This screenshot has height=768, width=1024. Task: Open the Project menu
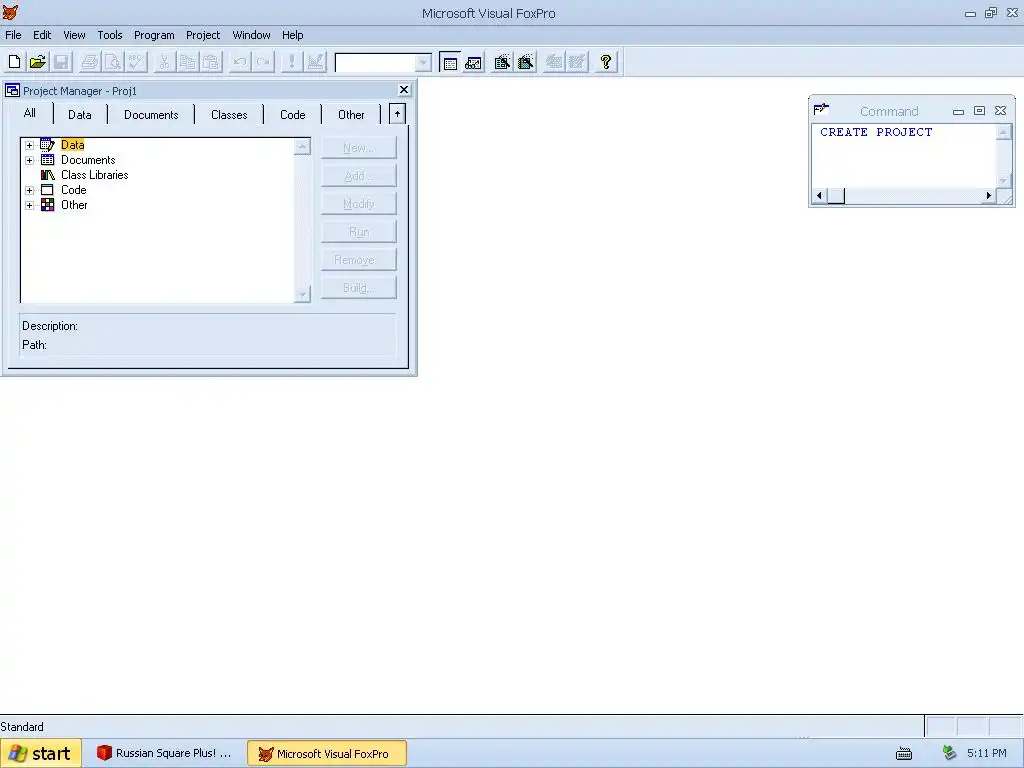click(x=203, y=35)
